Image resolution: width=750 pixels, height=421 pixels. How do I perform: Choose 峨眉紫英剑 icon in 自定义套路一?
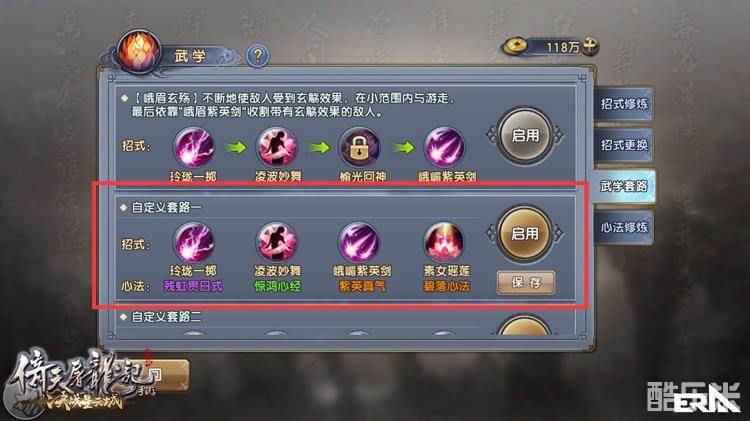coord(360,243)
